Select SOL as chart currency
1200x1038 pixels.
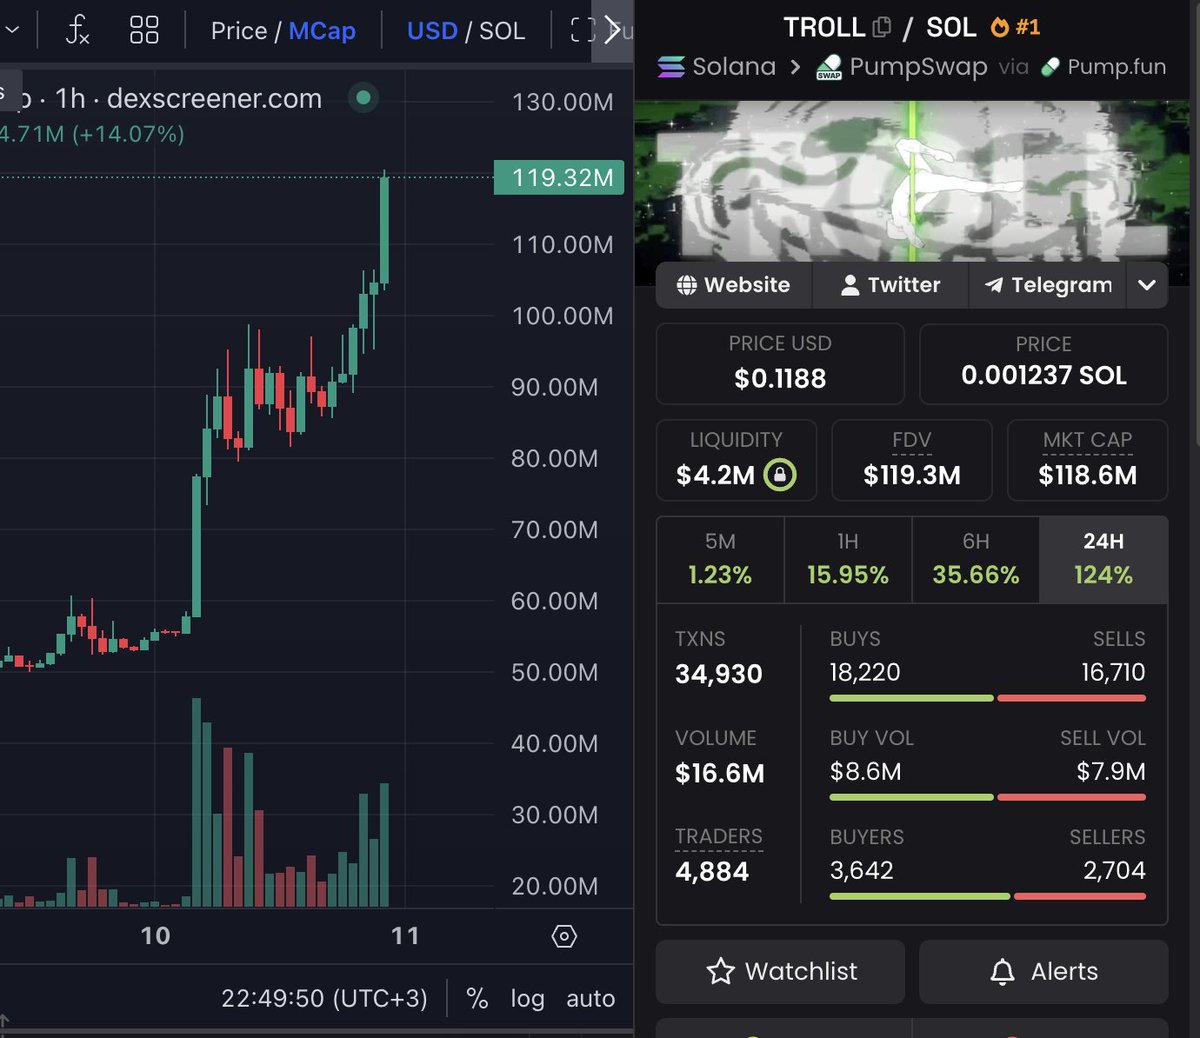pyautogui.click(x=502, y=31)
